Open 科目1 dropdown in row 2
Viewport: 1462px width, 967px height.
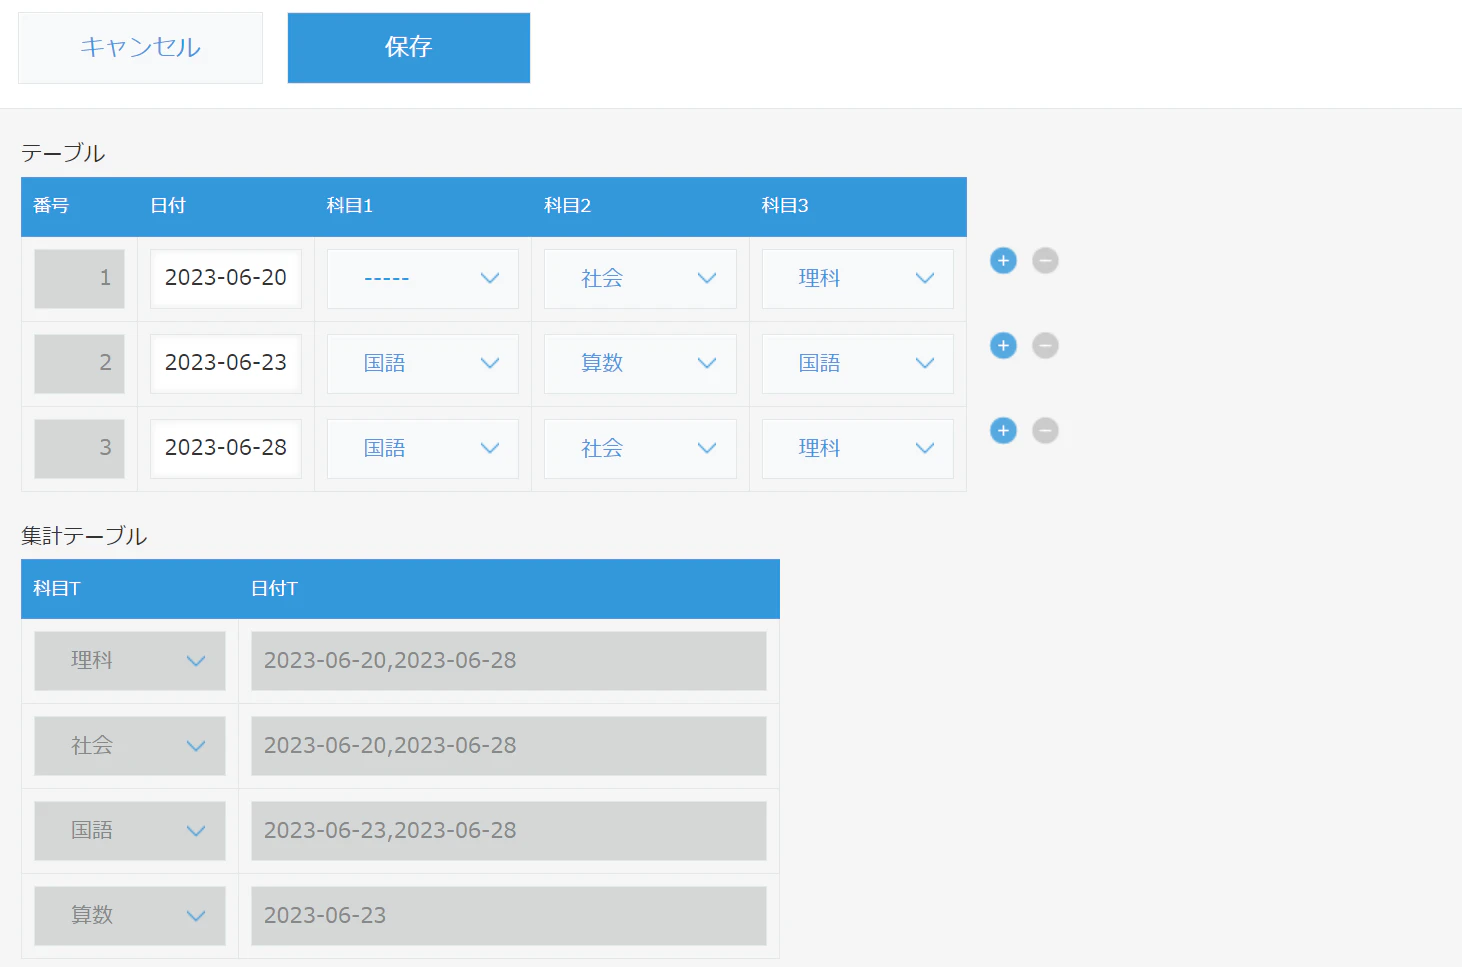[x=423, y=364]
